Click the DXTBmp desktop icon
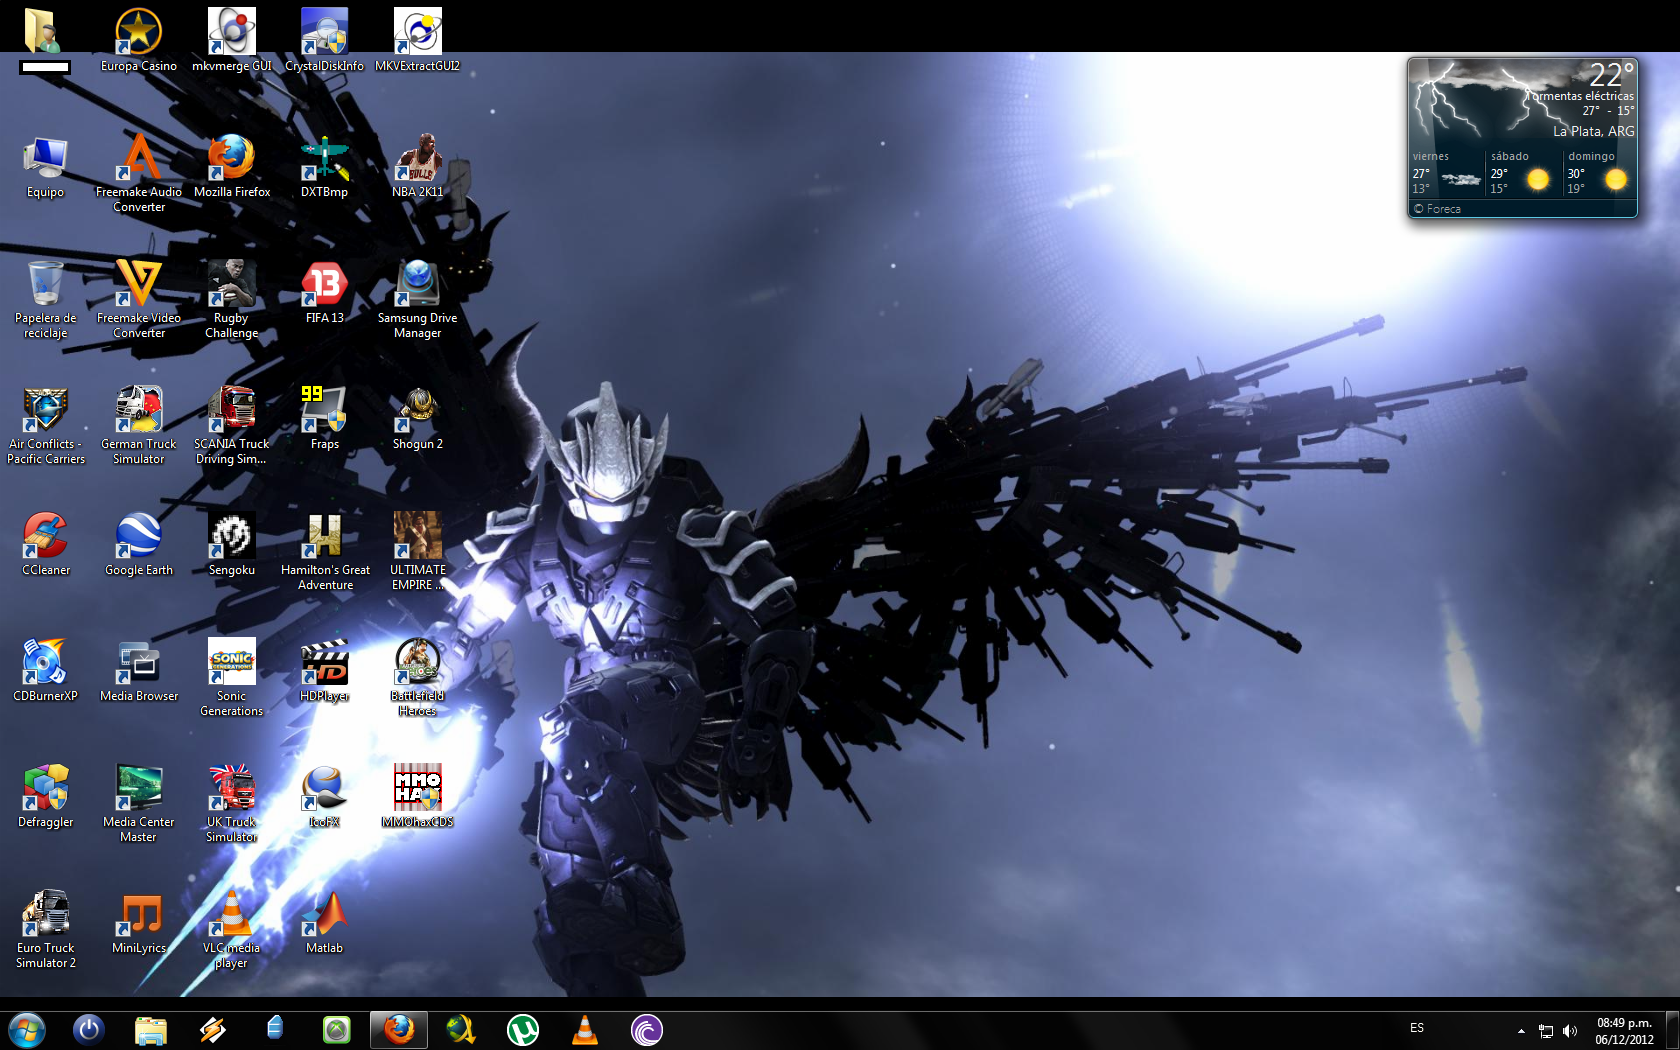The image size is (1680, 1050). (x=325, y=166)
